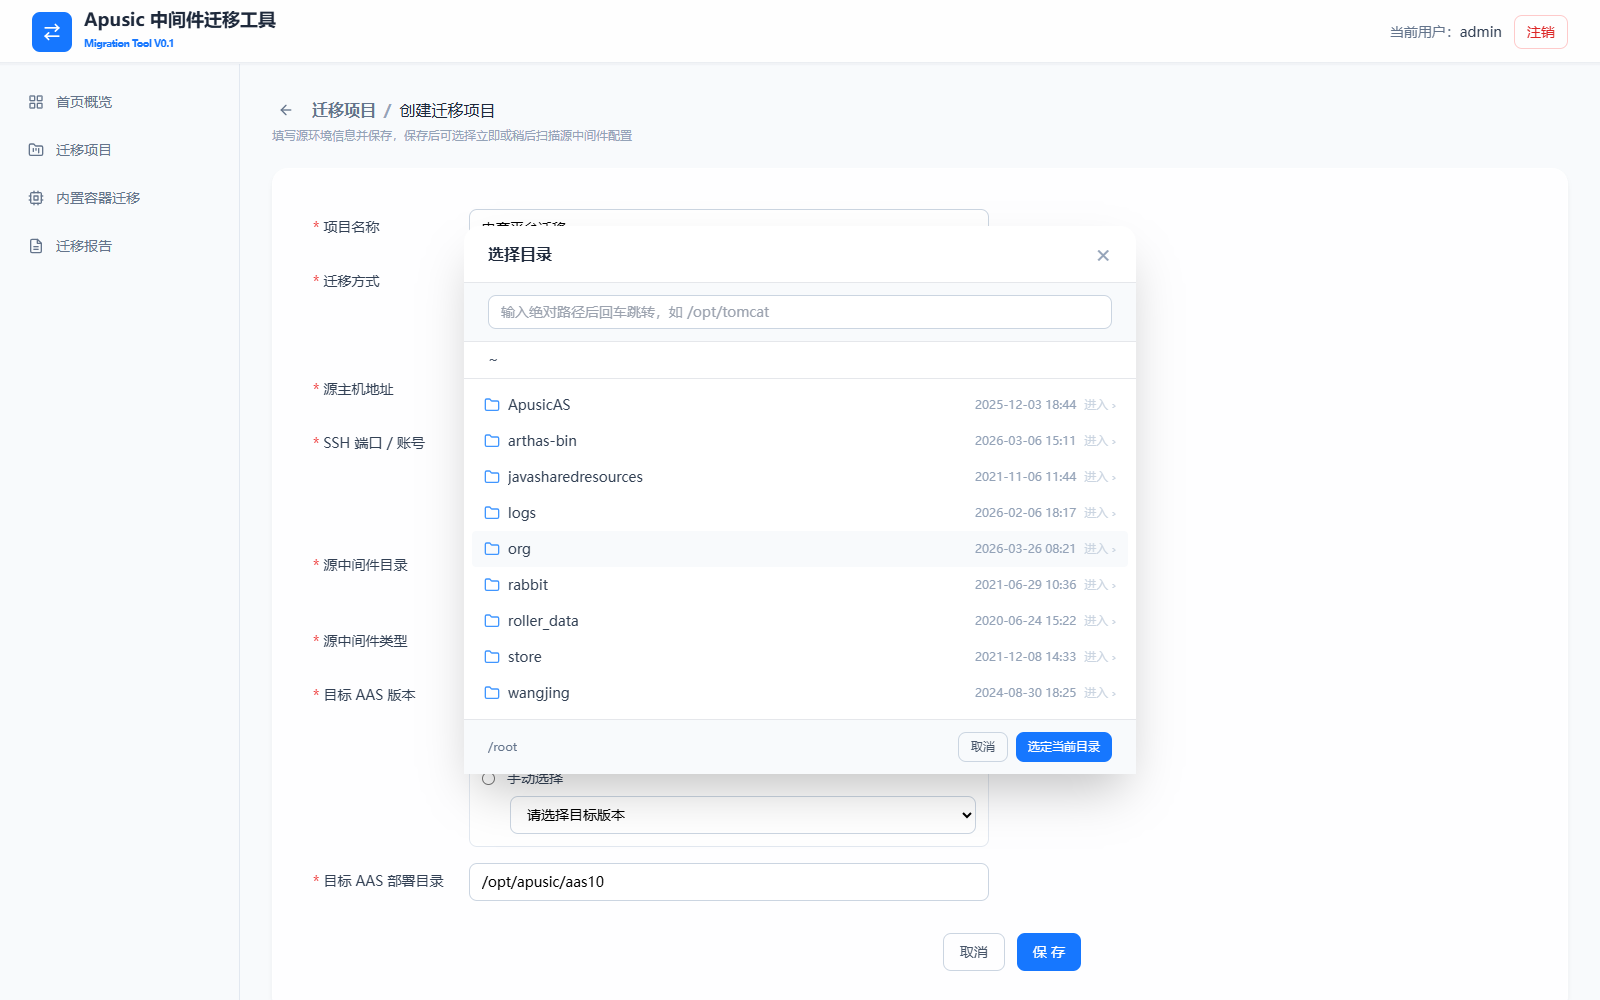Click the 取消 button beside 保存

coord(974,952)
